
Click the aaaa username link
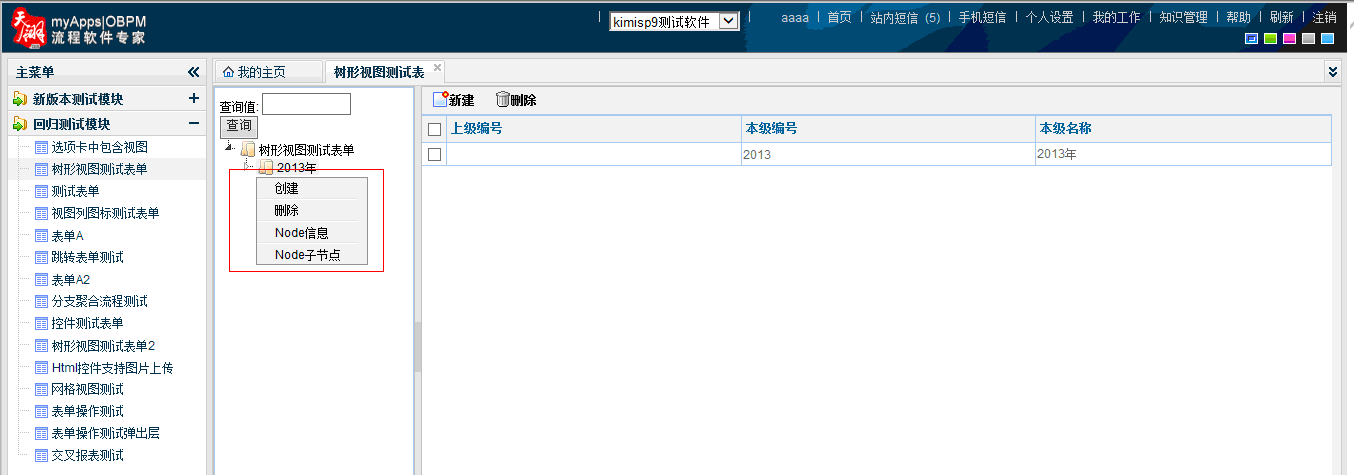coord(795,17)
